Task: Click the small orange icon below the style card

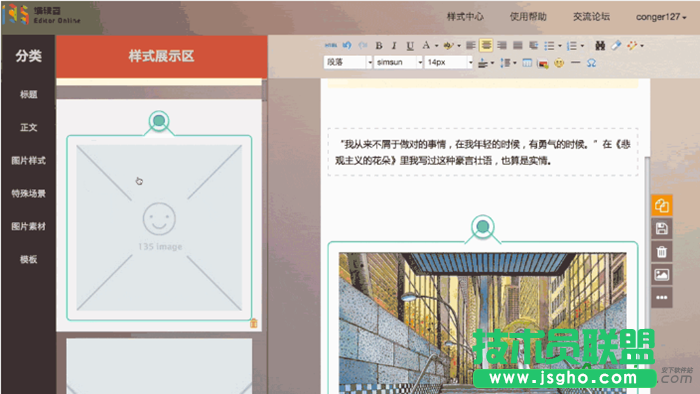Action: coord(254,323)
